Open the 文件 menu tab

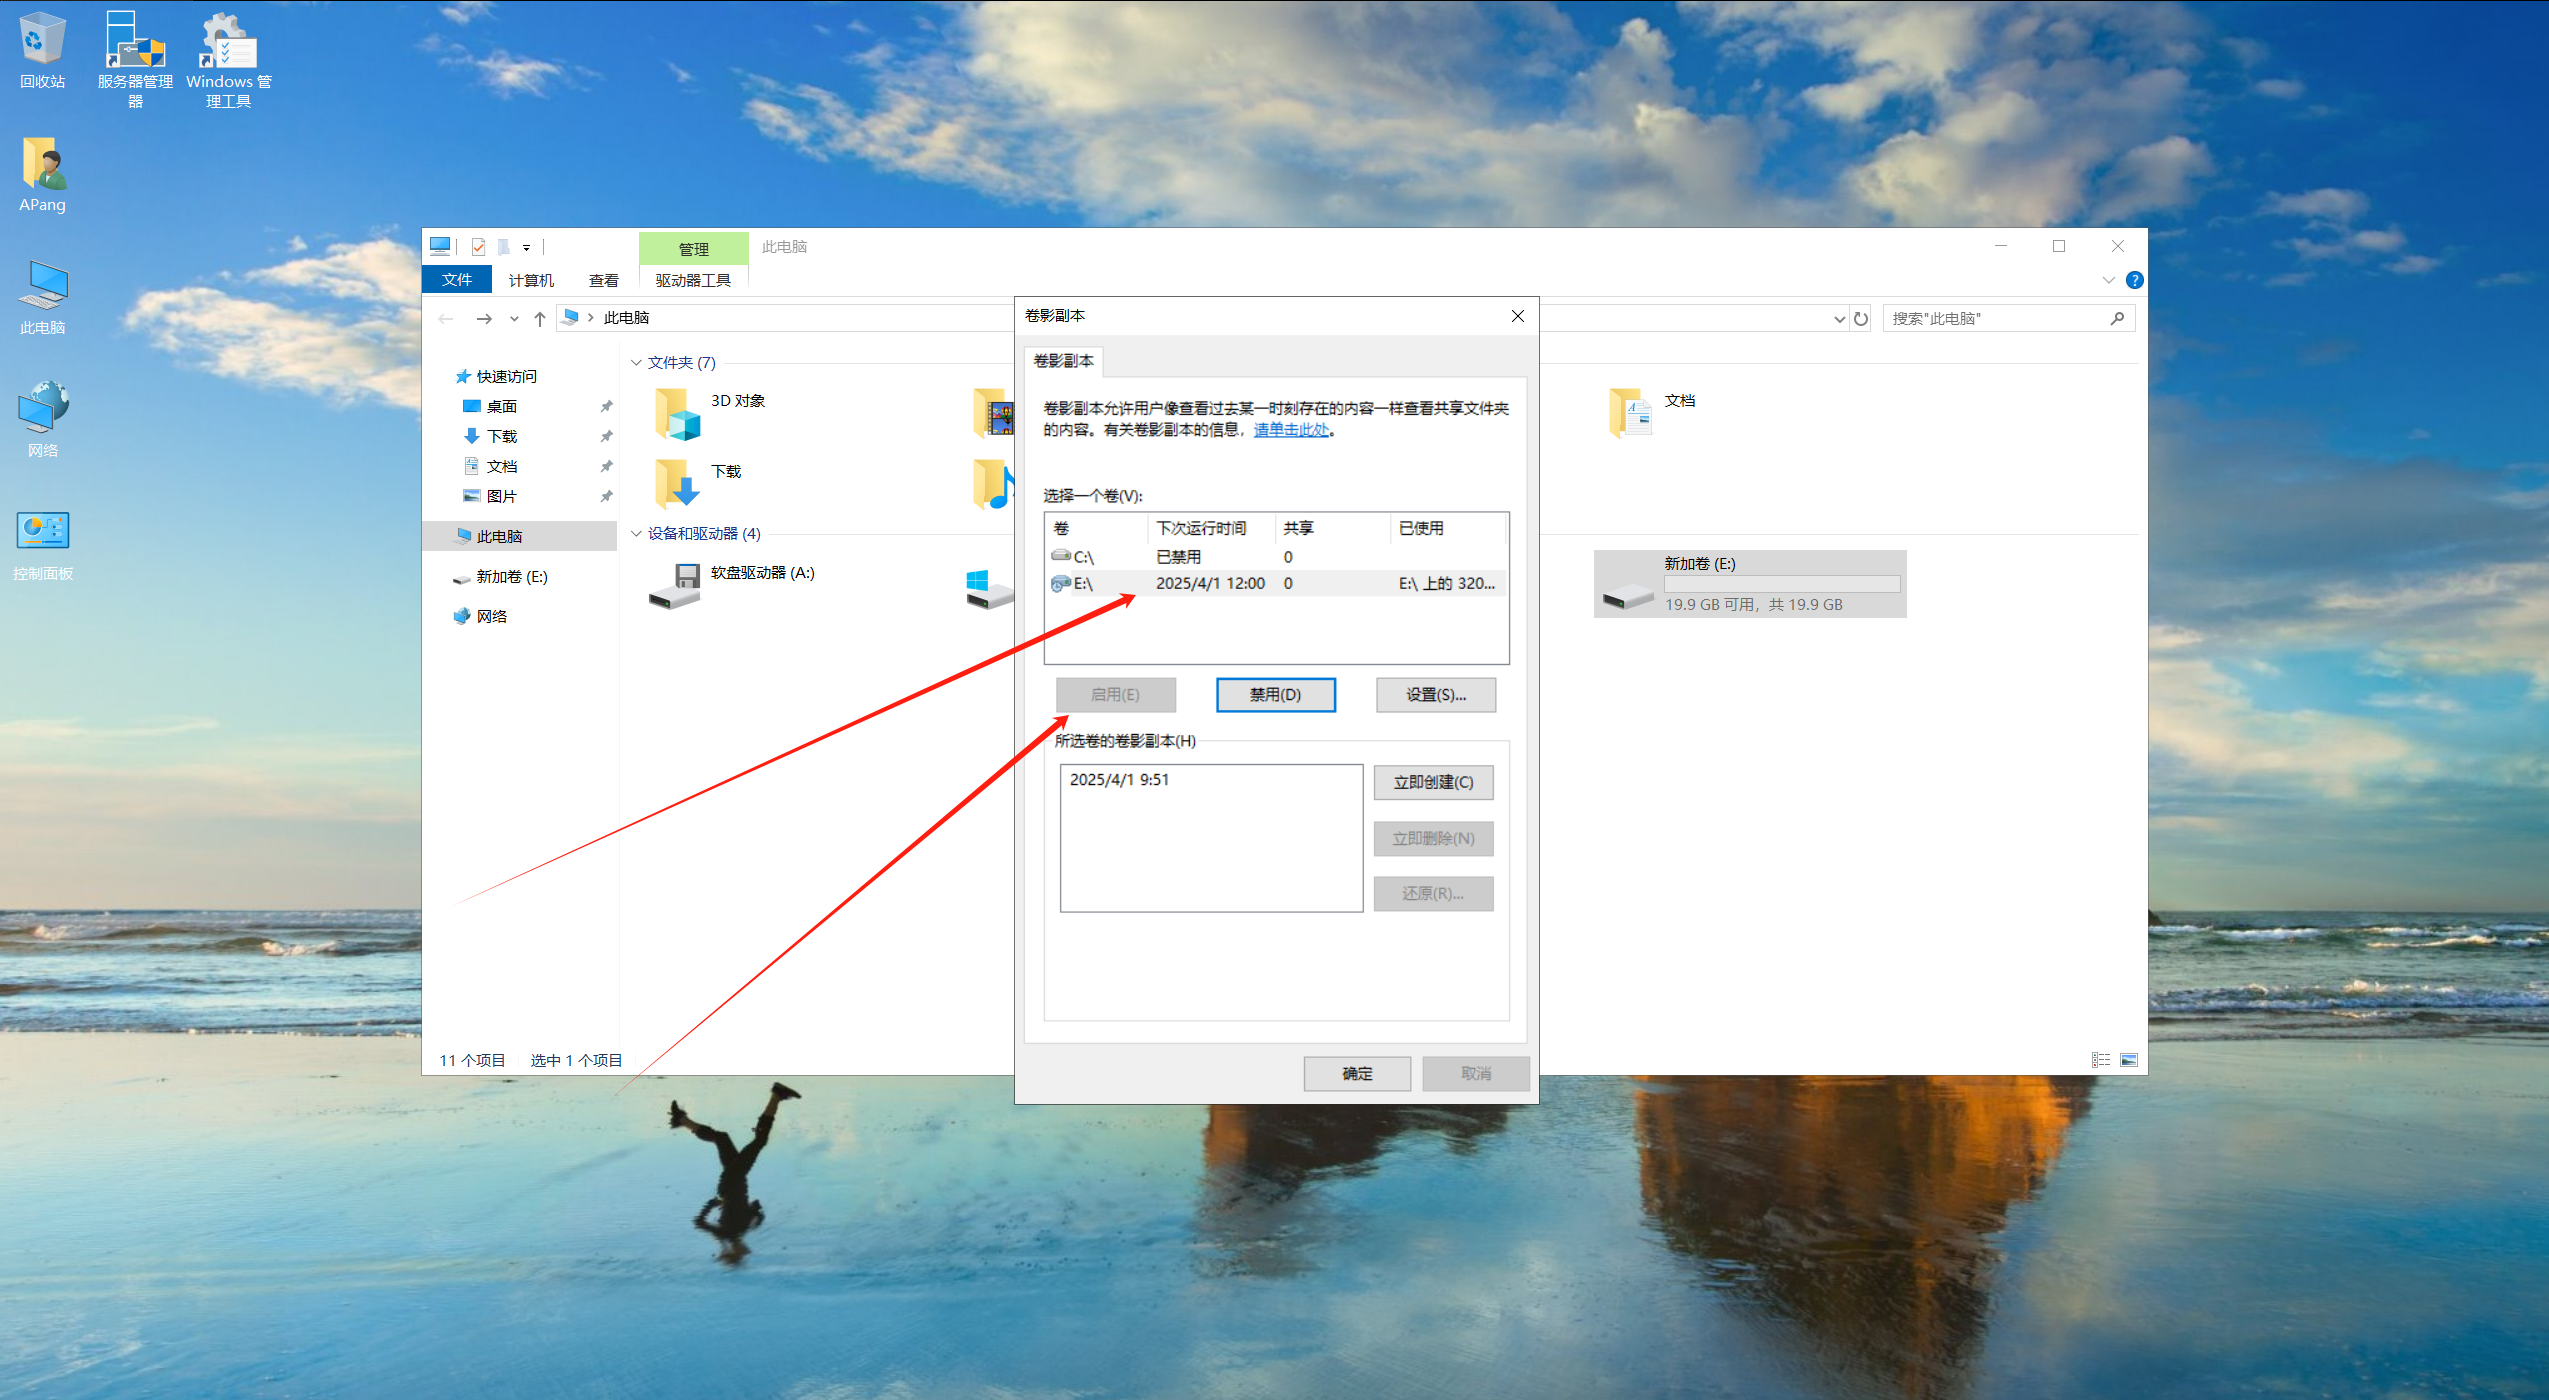[457, 280]
